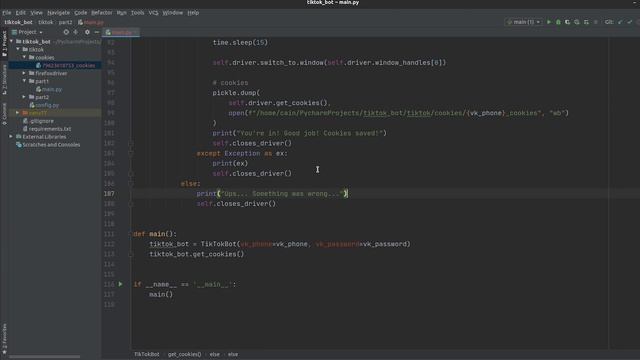Open the Help menu
The width and height of the screenshot is (640, 360).
(193, 13)
